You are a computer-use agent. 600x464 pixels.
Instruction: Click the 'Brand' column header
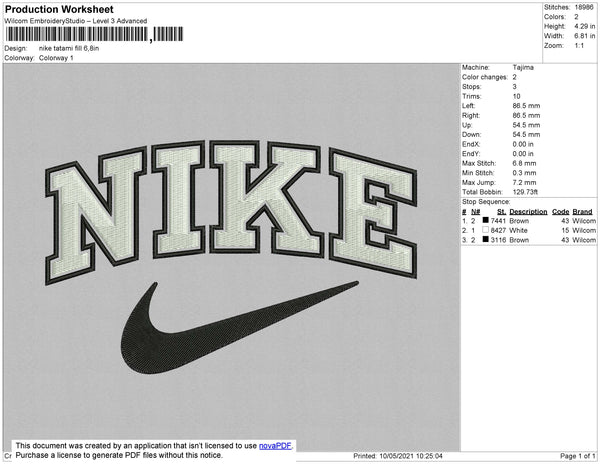[582, 212]
